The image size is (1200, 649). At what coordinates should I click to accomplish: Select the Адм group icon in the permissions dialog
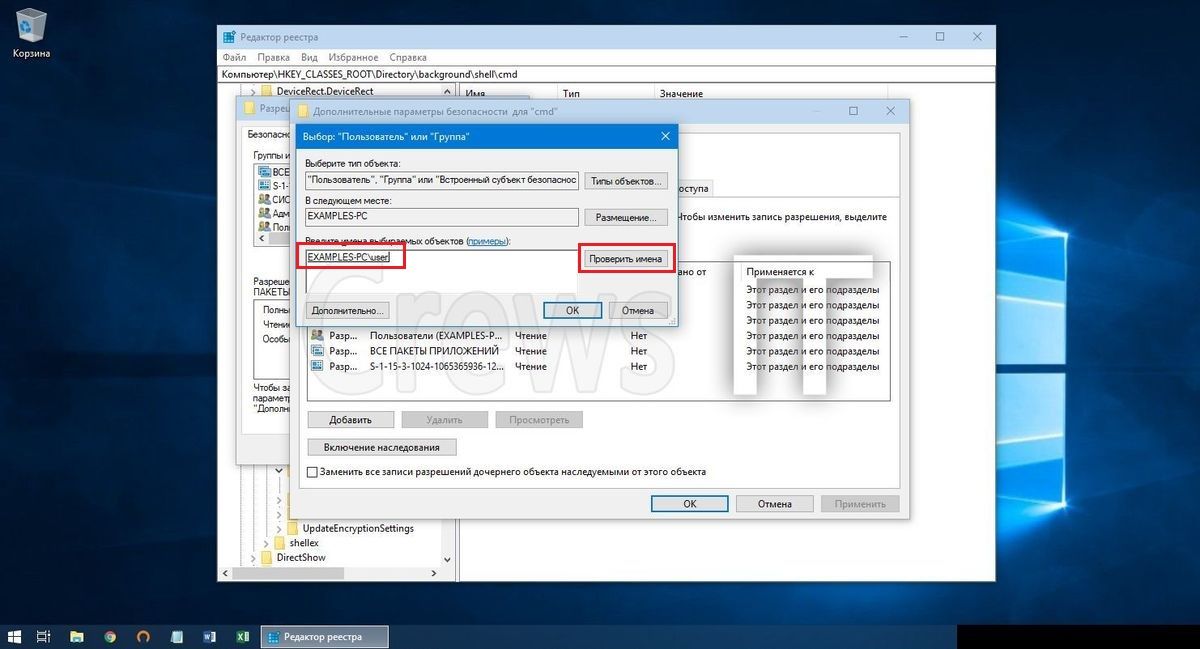click(x=264, y=213)
